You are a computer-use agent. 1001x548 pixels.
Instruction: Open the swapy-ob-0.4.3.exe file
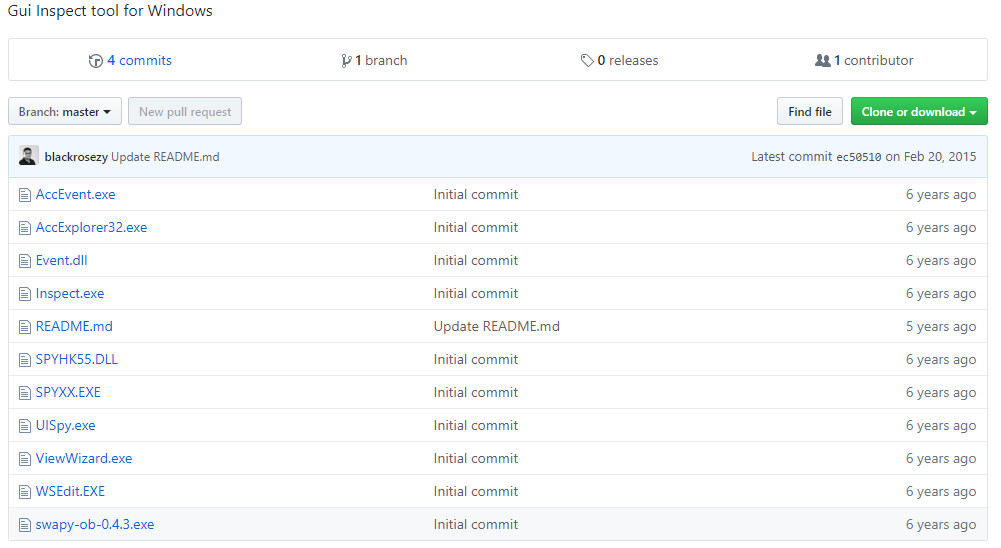coord(94,525)
